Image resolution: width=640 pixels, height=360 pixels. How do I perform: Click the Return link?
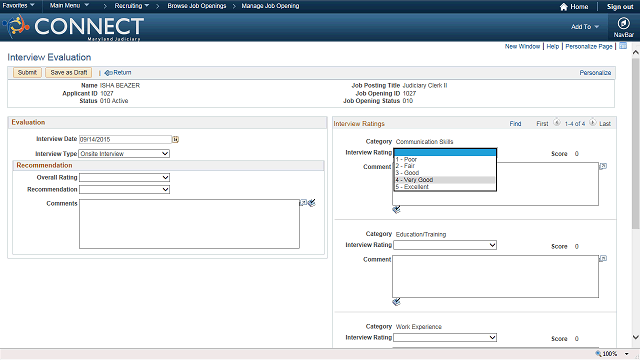click(x=118, y=73)
